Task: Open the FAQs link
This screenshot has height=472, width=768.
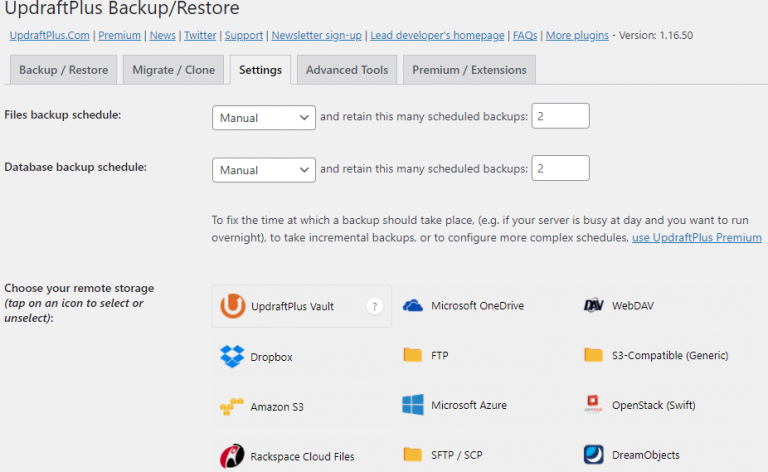Action: (x=525, y=35)
